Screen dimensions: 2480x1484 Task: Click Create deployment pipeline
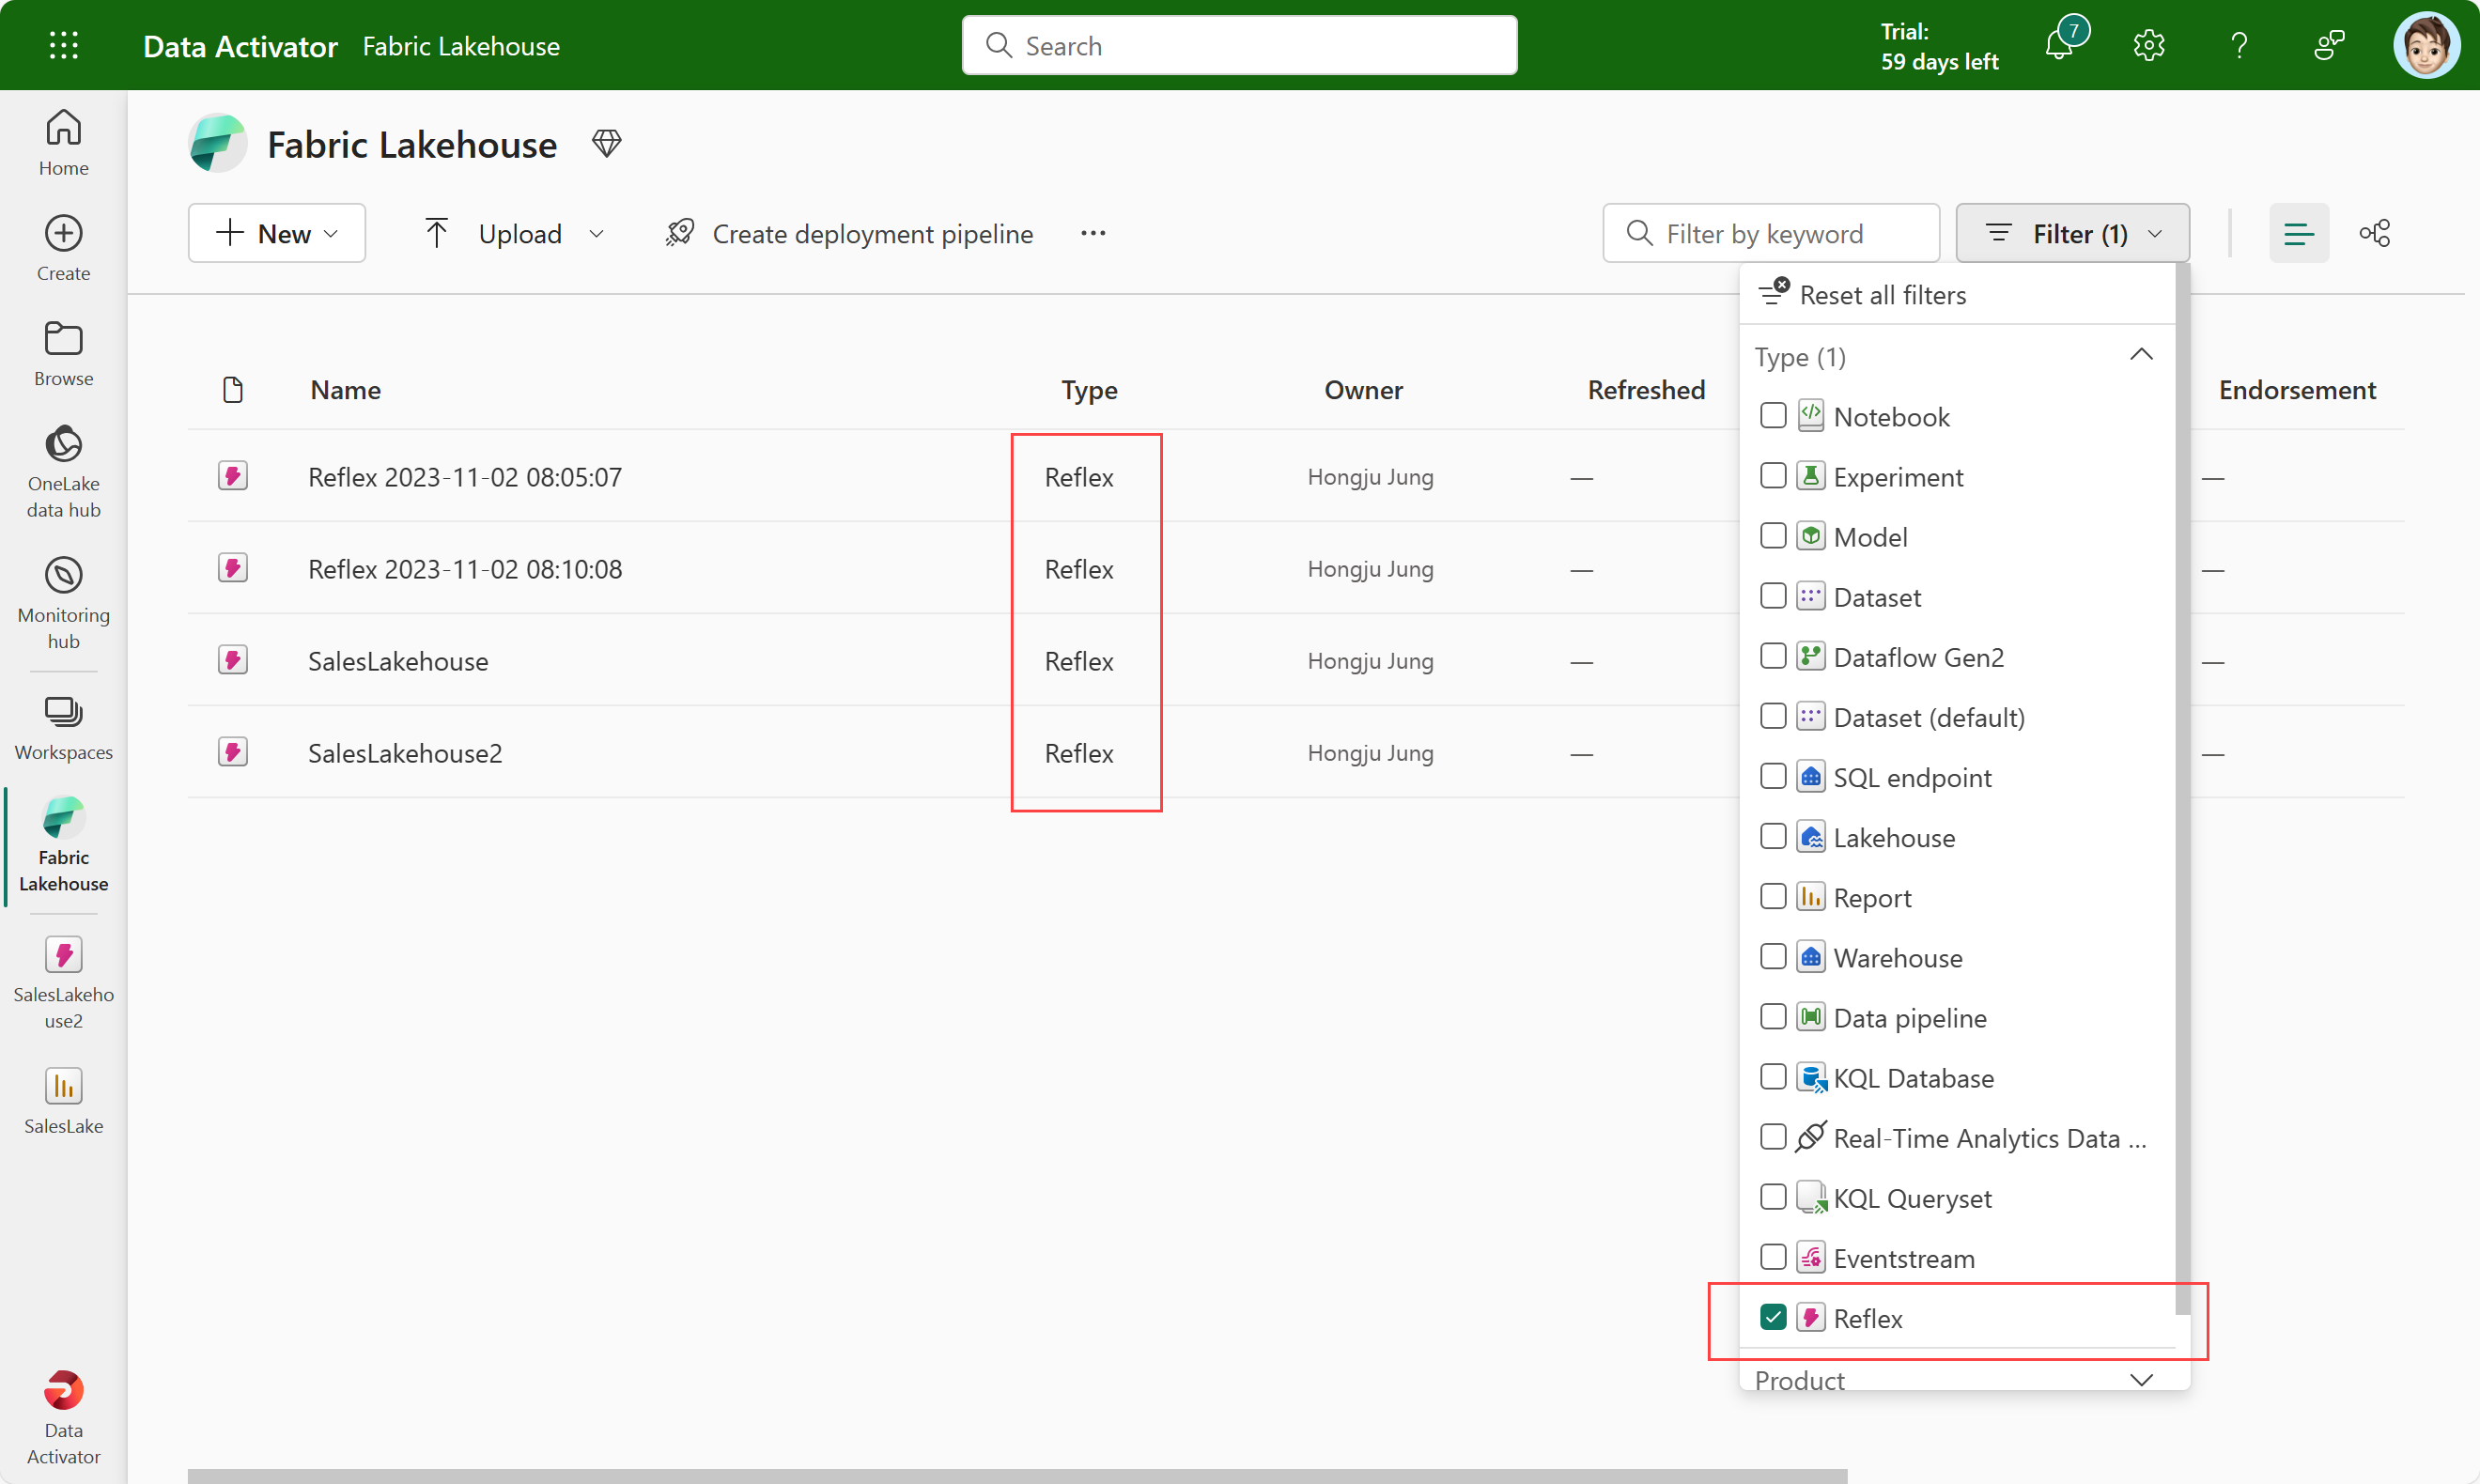850,233
